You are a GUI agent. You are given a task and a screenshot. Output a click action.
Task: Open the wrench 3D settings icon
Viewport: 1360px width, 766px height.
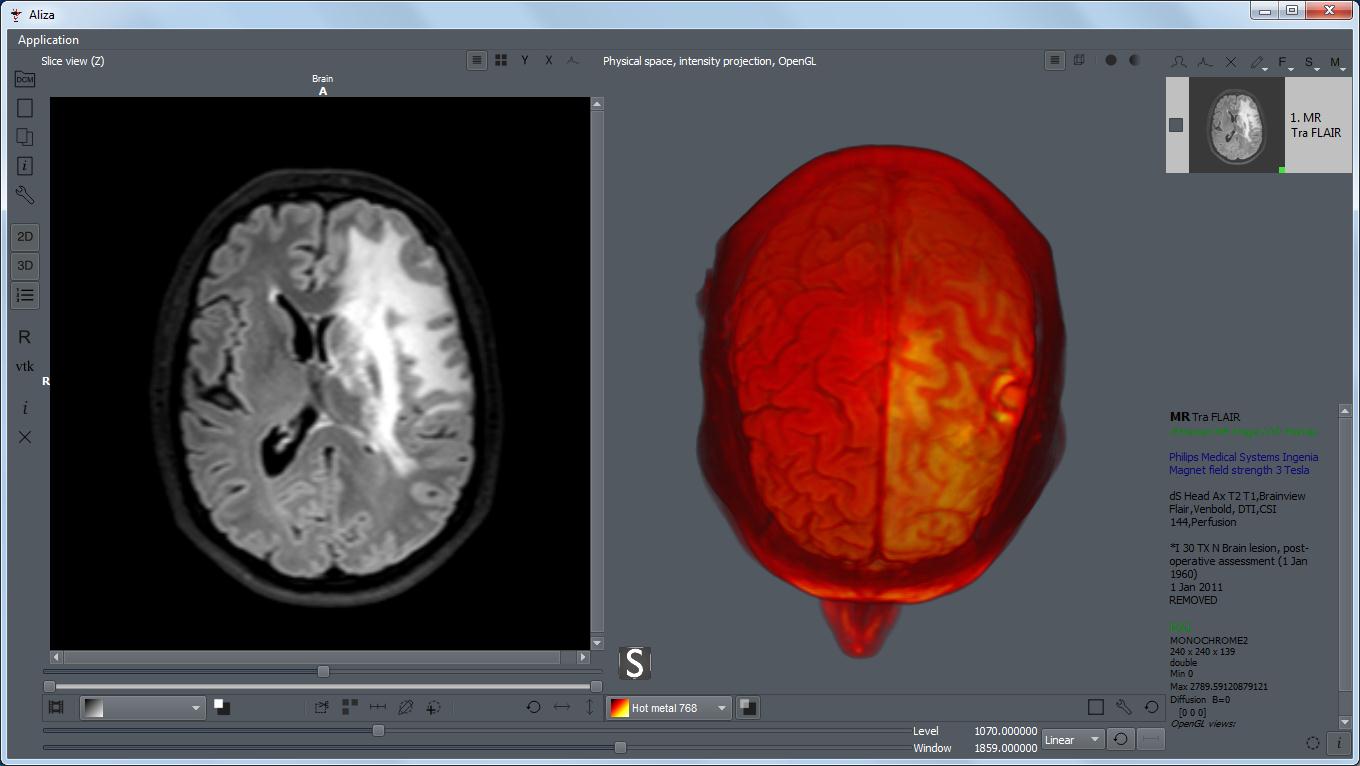1124,707
